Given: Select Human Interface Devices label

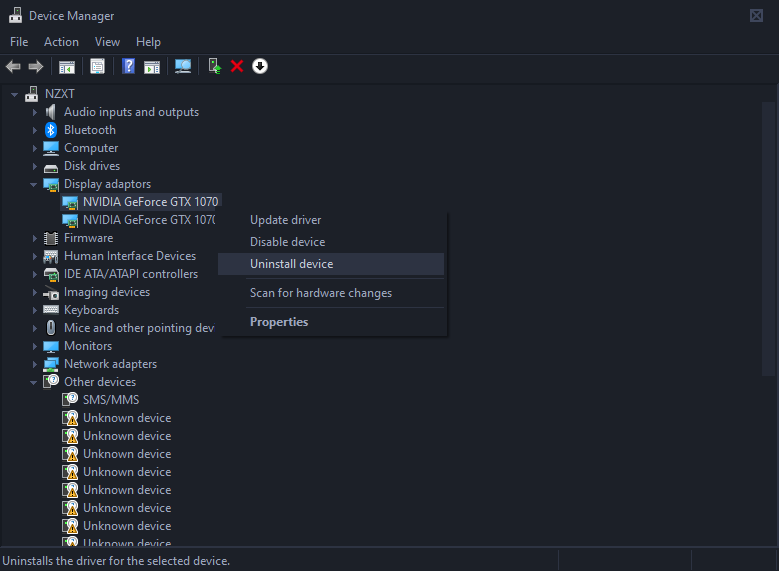Looking at the screenshot, I should pyautogui.click(x=130, y=256).
